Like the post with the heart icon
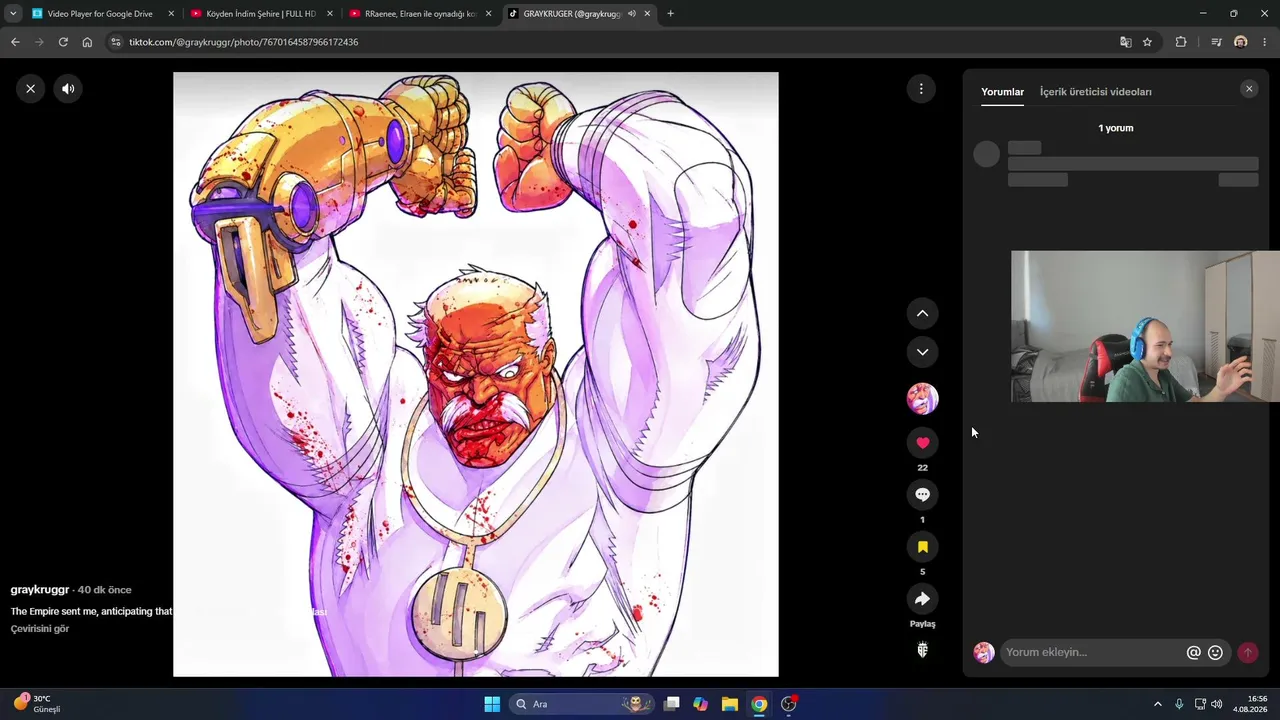The height and width of the screenshot is (720, 1280). pyautogui.click(x=922, y=443)
